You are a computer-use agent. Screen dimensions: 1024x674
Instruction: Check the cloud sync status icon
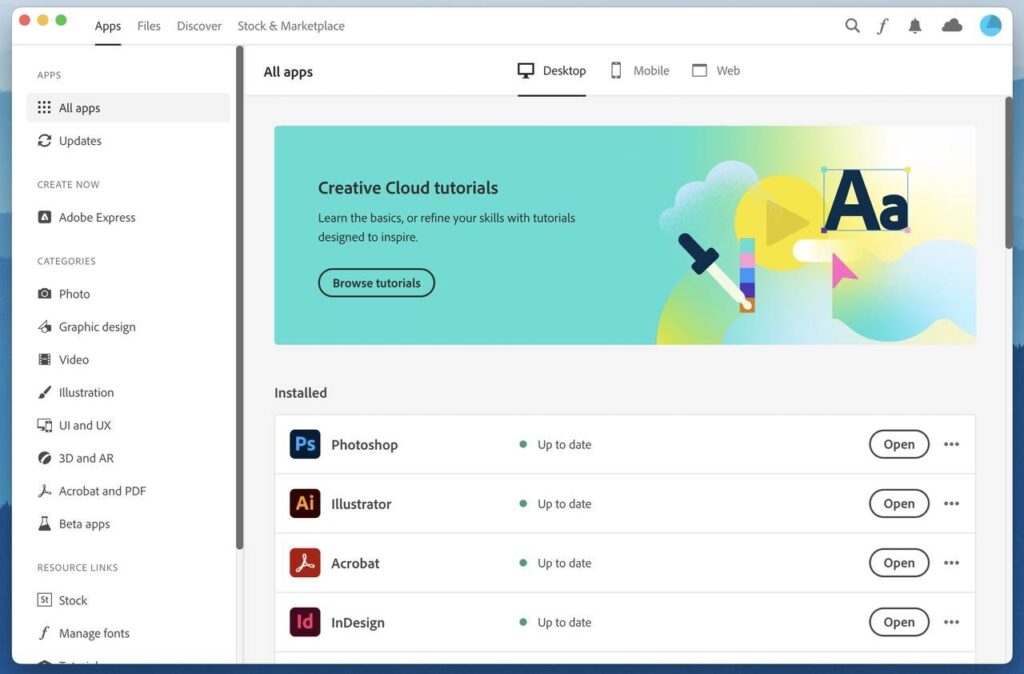tap(952, 25)
